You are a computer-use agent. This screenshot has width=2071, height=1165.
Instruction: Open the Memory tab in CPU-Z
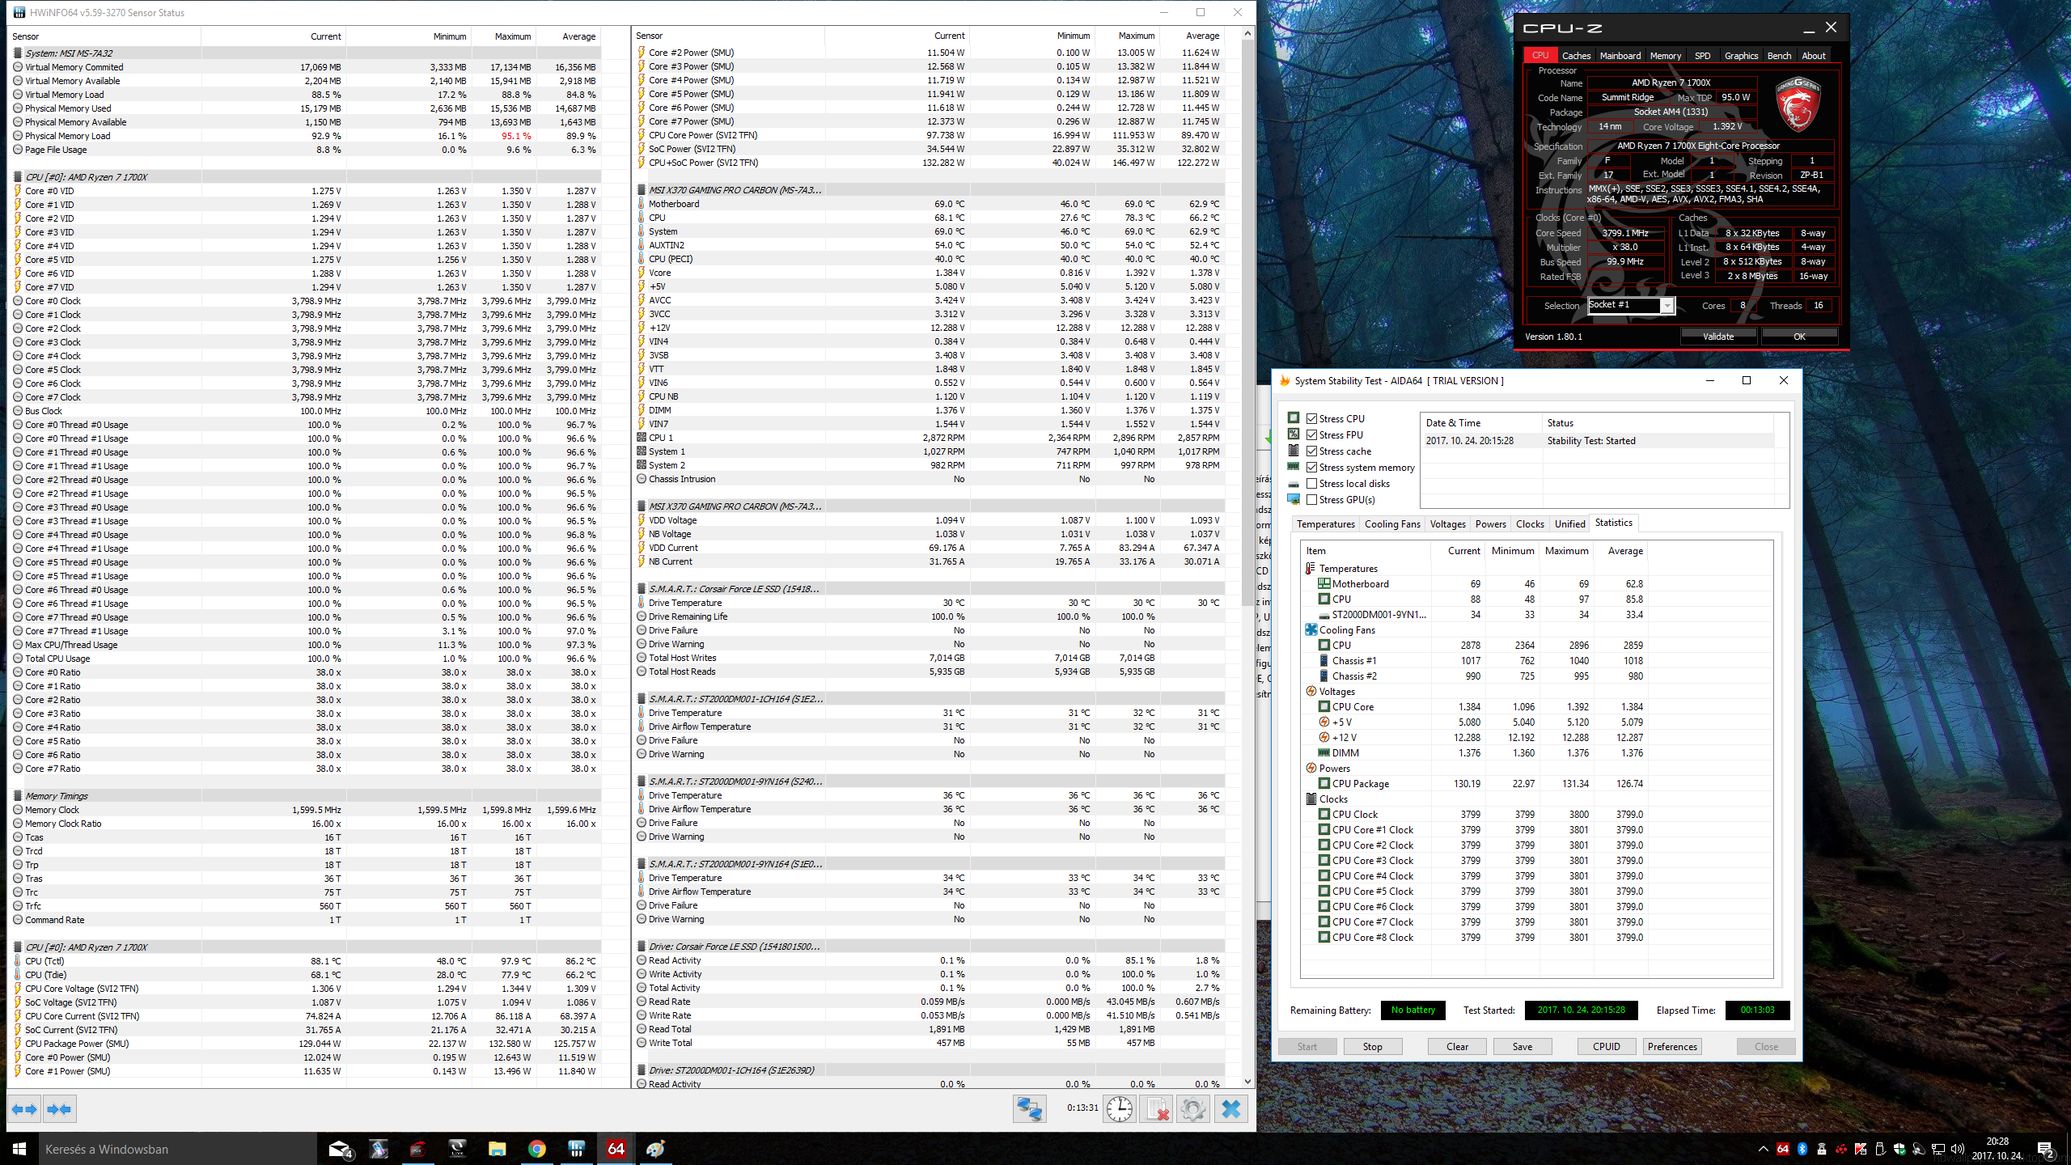tap(1665, 56)
